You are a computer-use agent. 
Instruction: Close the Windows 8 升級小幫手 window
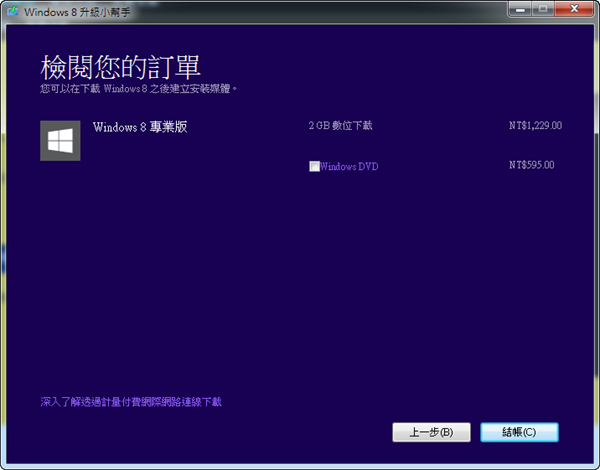(x=574, y=8)
